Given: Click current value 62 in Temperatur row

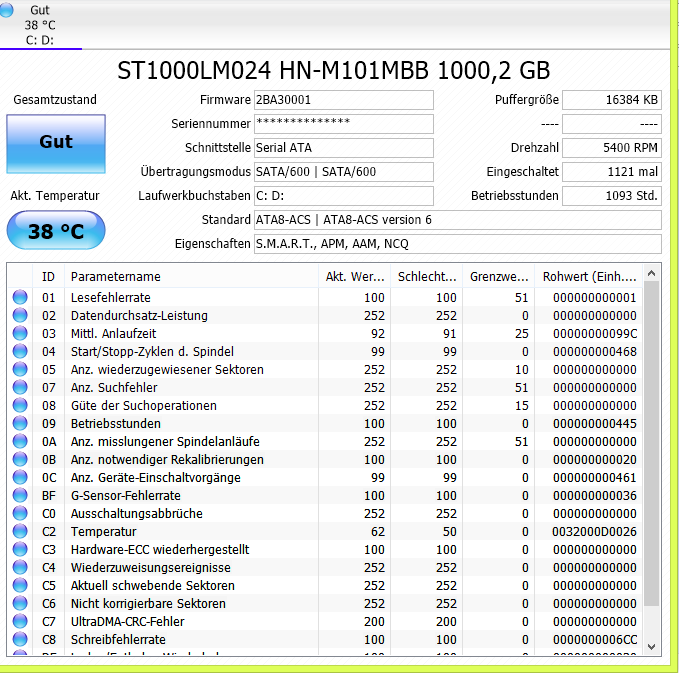Looking at the screenshot, I should coord(378,532).
